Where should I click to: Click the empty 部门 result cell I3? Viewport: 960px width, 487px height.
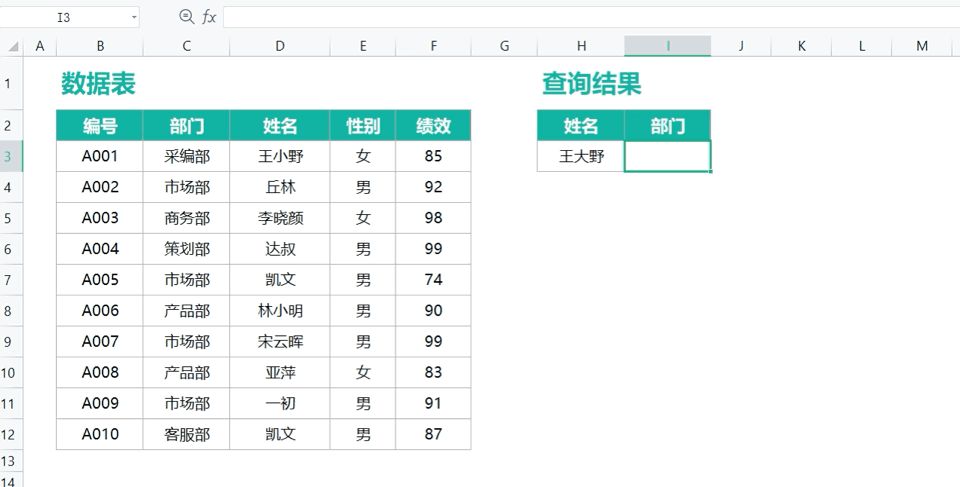pyautogui.click(x=667, y=156)
